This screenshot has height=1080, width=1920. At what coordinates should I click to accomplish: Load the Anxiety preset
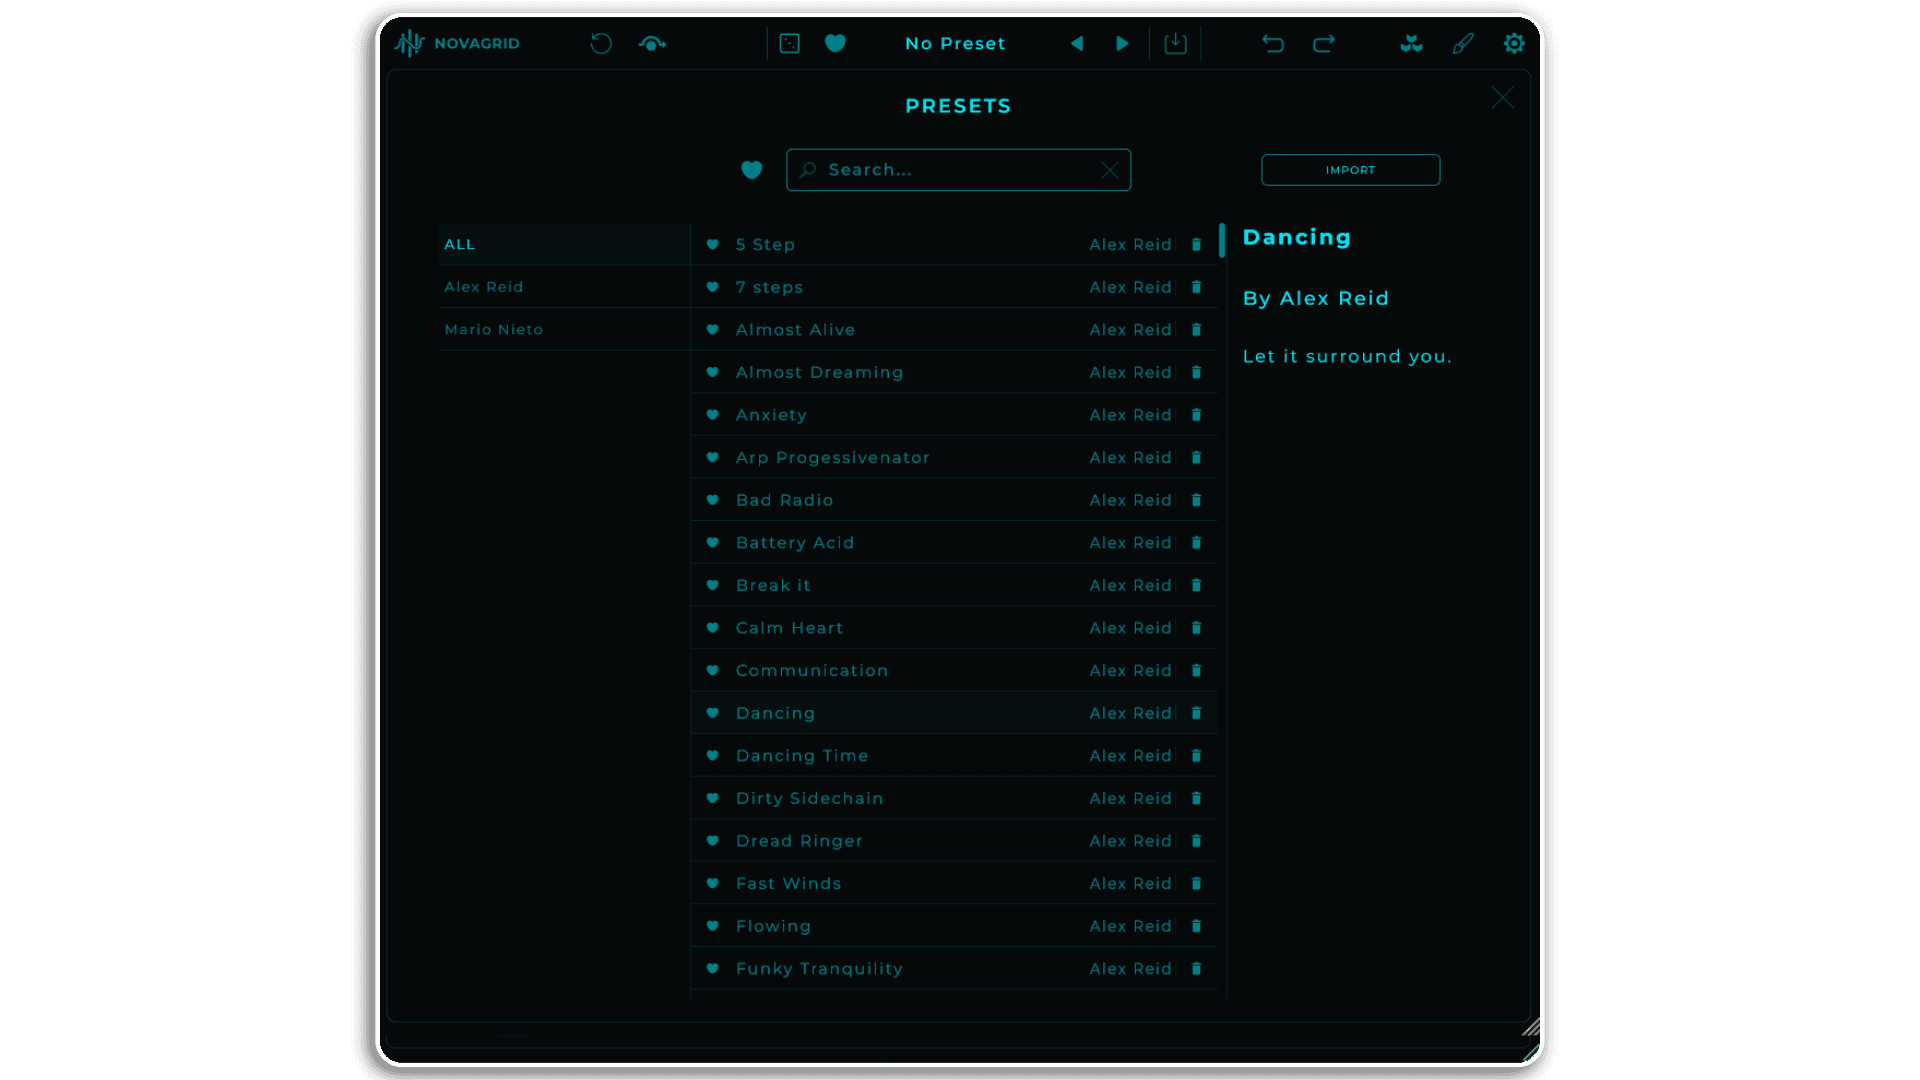coord(954,415)
